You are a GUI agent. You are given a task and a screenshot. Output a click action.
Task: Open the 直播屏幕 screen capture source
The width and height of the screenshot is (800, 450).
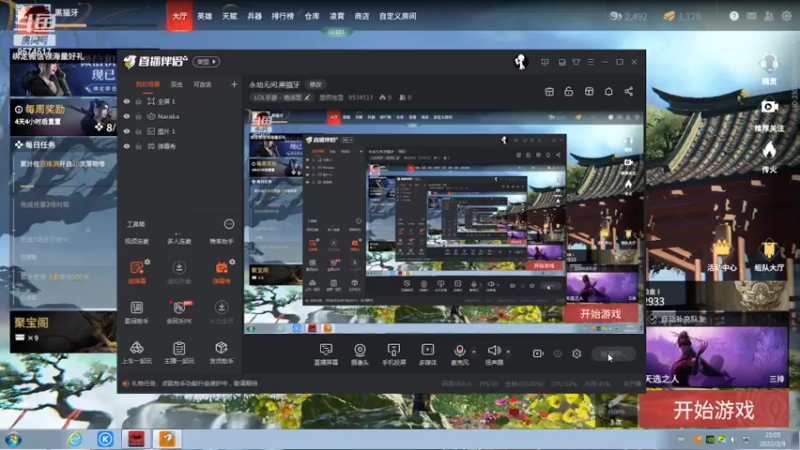pyautogui.click(x=326, y=354)
